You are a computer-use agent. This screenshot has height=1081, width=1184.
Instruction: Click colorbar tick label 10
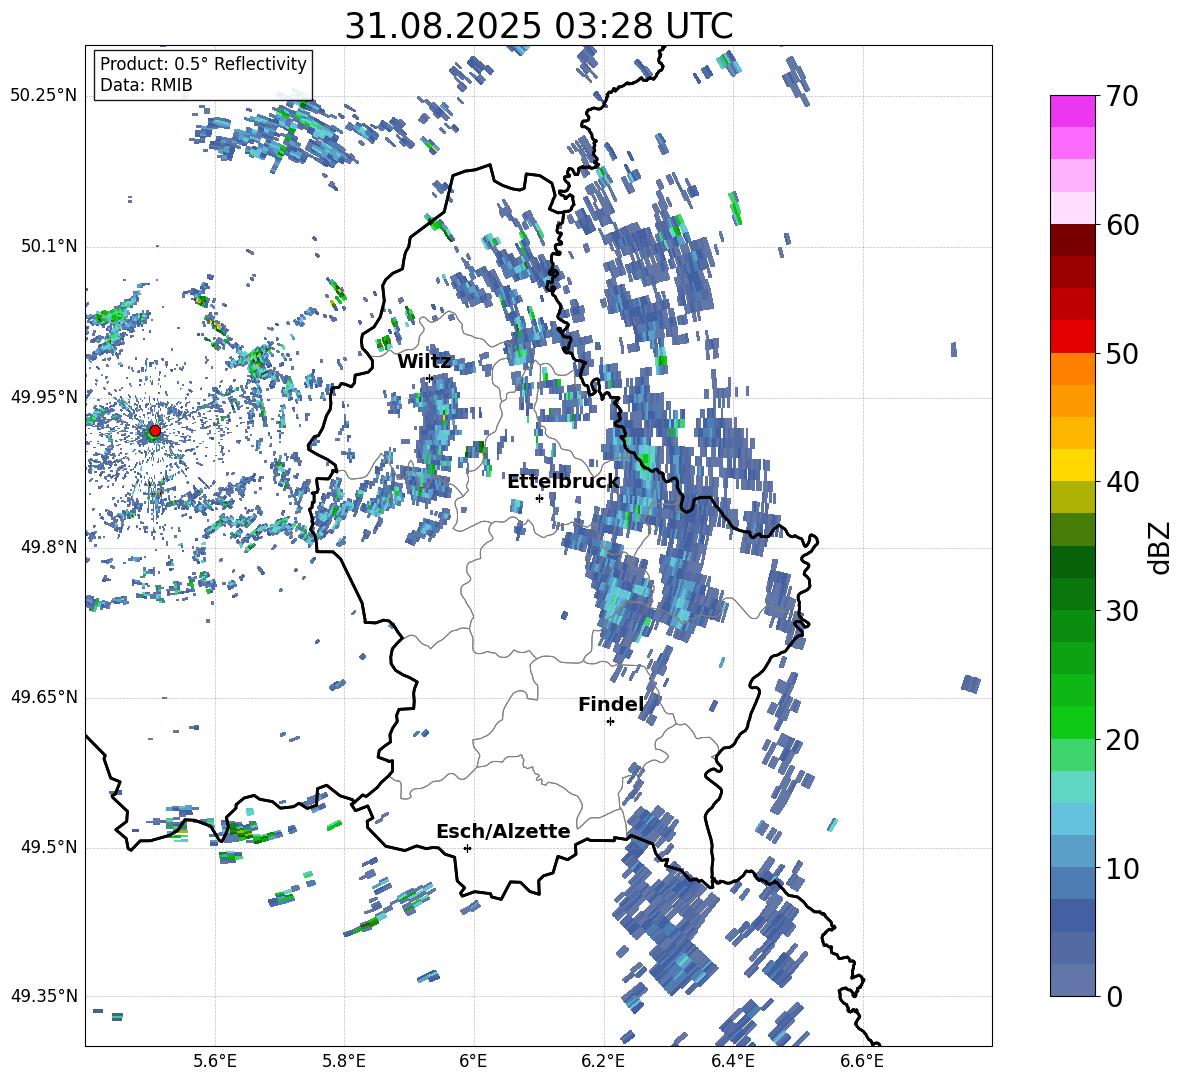click(x=1122, y=869)
